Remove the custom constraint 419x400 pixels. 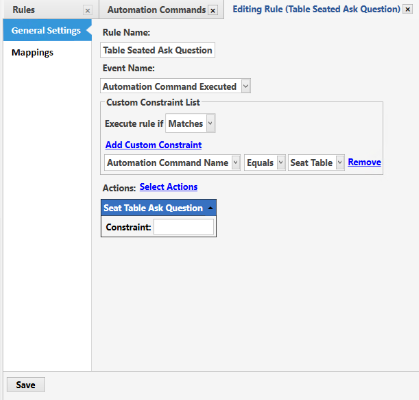click(364, 162)
